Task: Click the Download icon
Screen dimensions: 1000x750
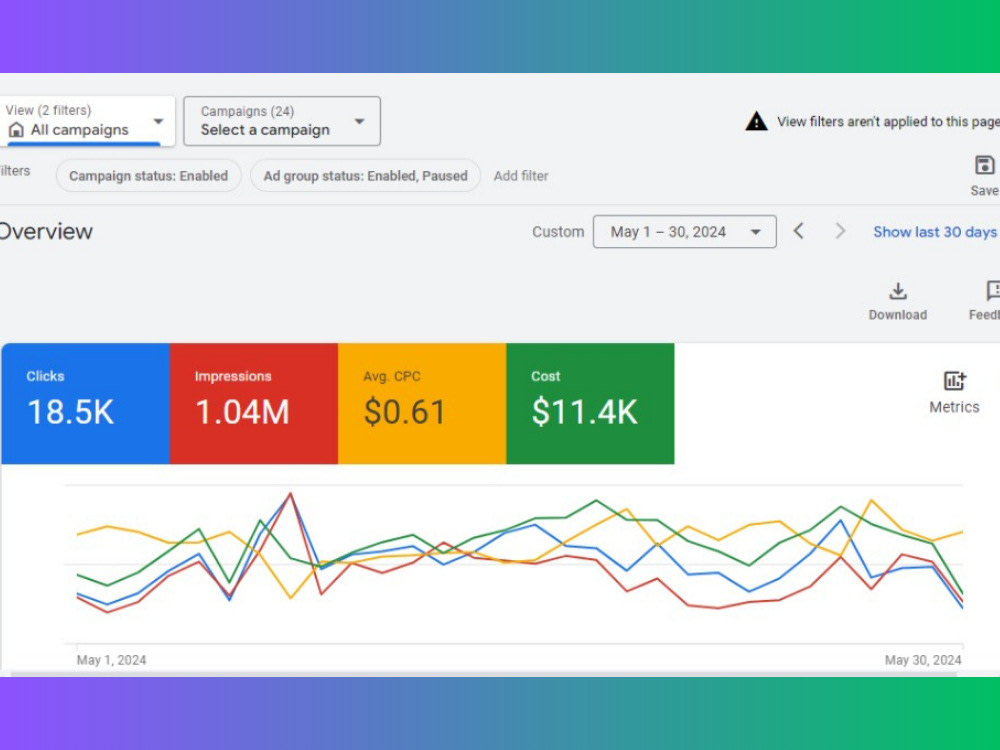Action: pos(898,291)
